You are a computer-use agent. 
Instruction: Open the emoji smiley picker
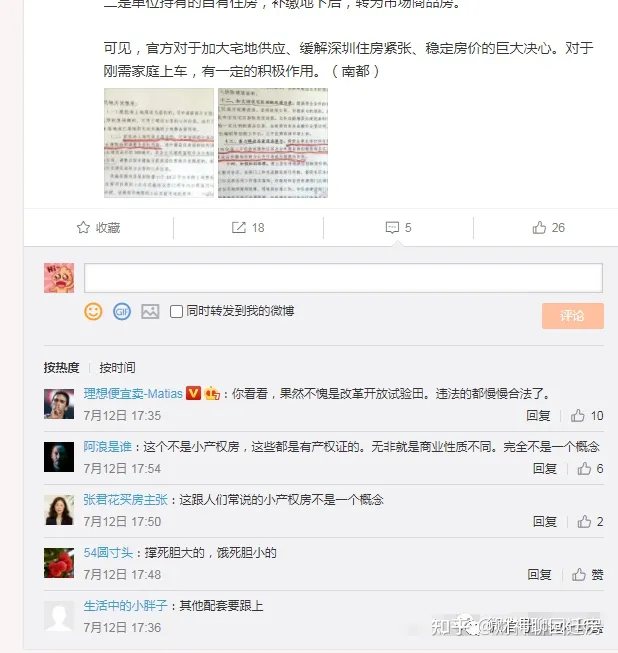tap(93, 312)
